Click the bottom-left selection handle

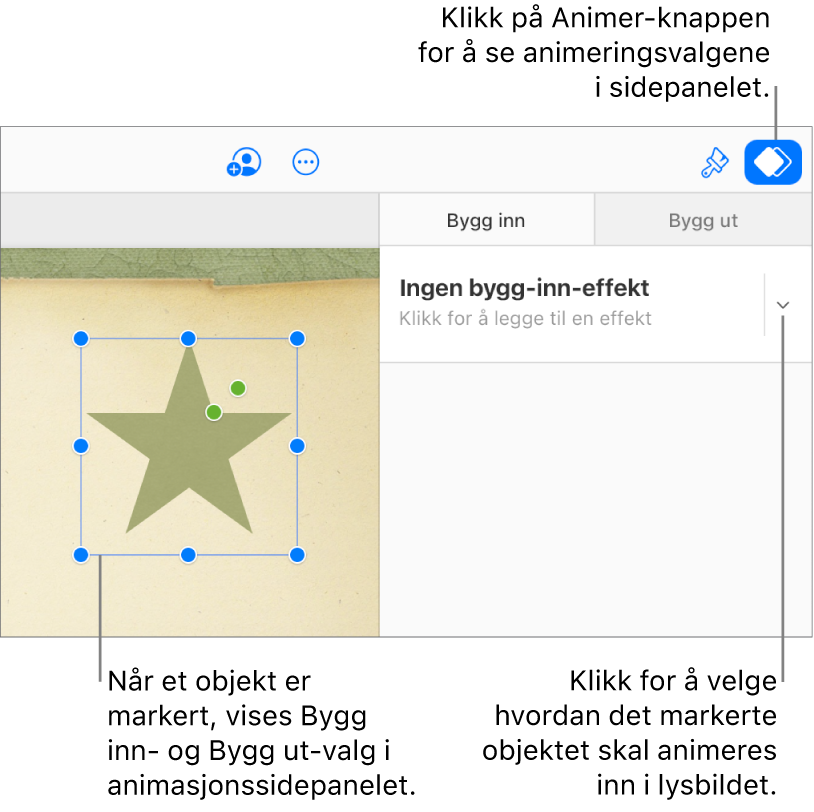(x=82, y=555)
